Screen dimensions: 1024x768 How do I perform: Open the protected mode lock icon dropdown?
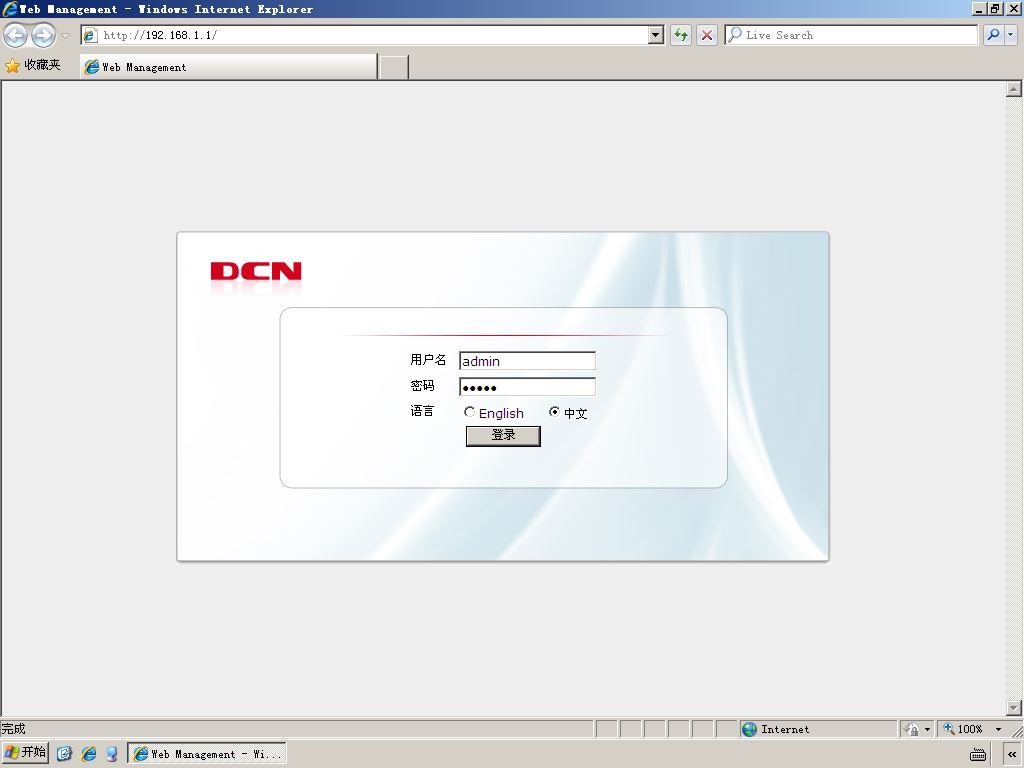tap(918, 729)
